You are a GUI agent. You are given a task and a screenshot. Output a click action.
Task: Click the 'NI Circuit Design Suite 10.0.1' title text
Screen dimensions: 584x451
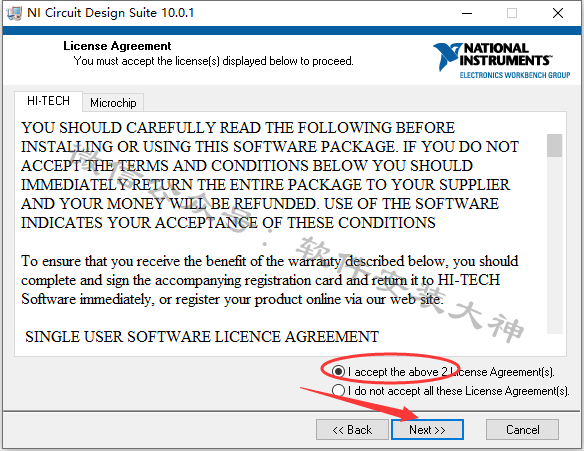(111, 13)
